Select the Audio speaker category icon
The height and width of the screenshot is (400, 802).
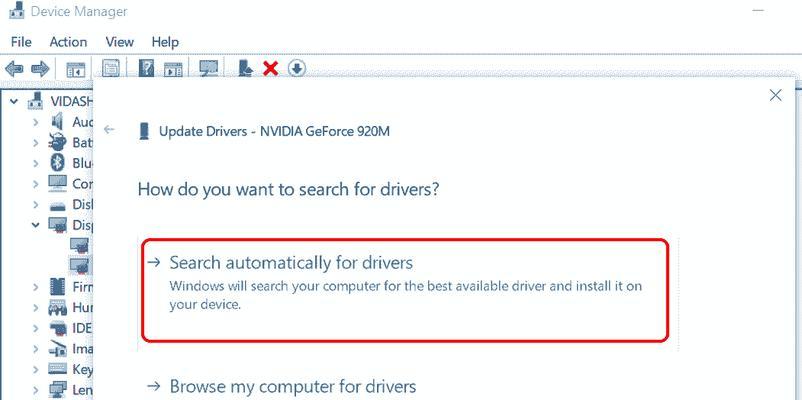57,122
